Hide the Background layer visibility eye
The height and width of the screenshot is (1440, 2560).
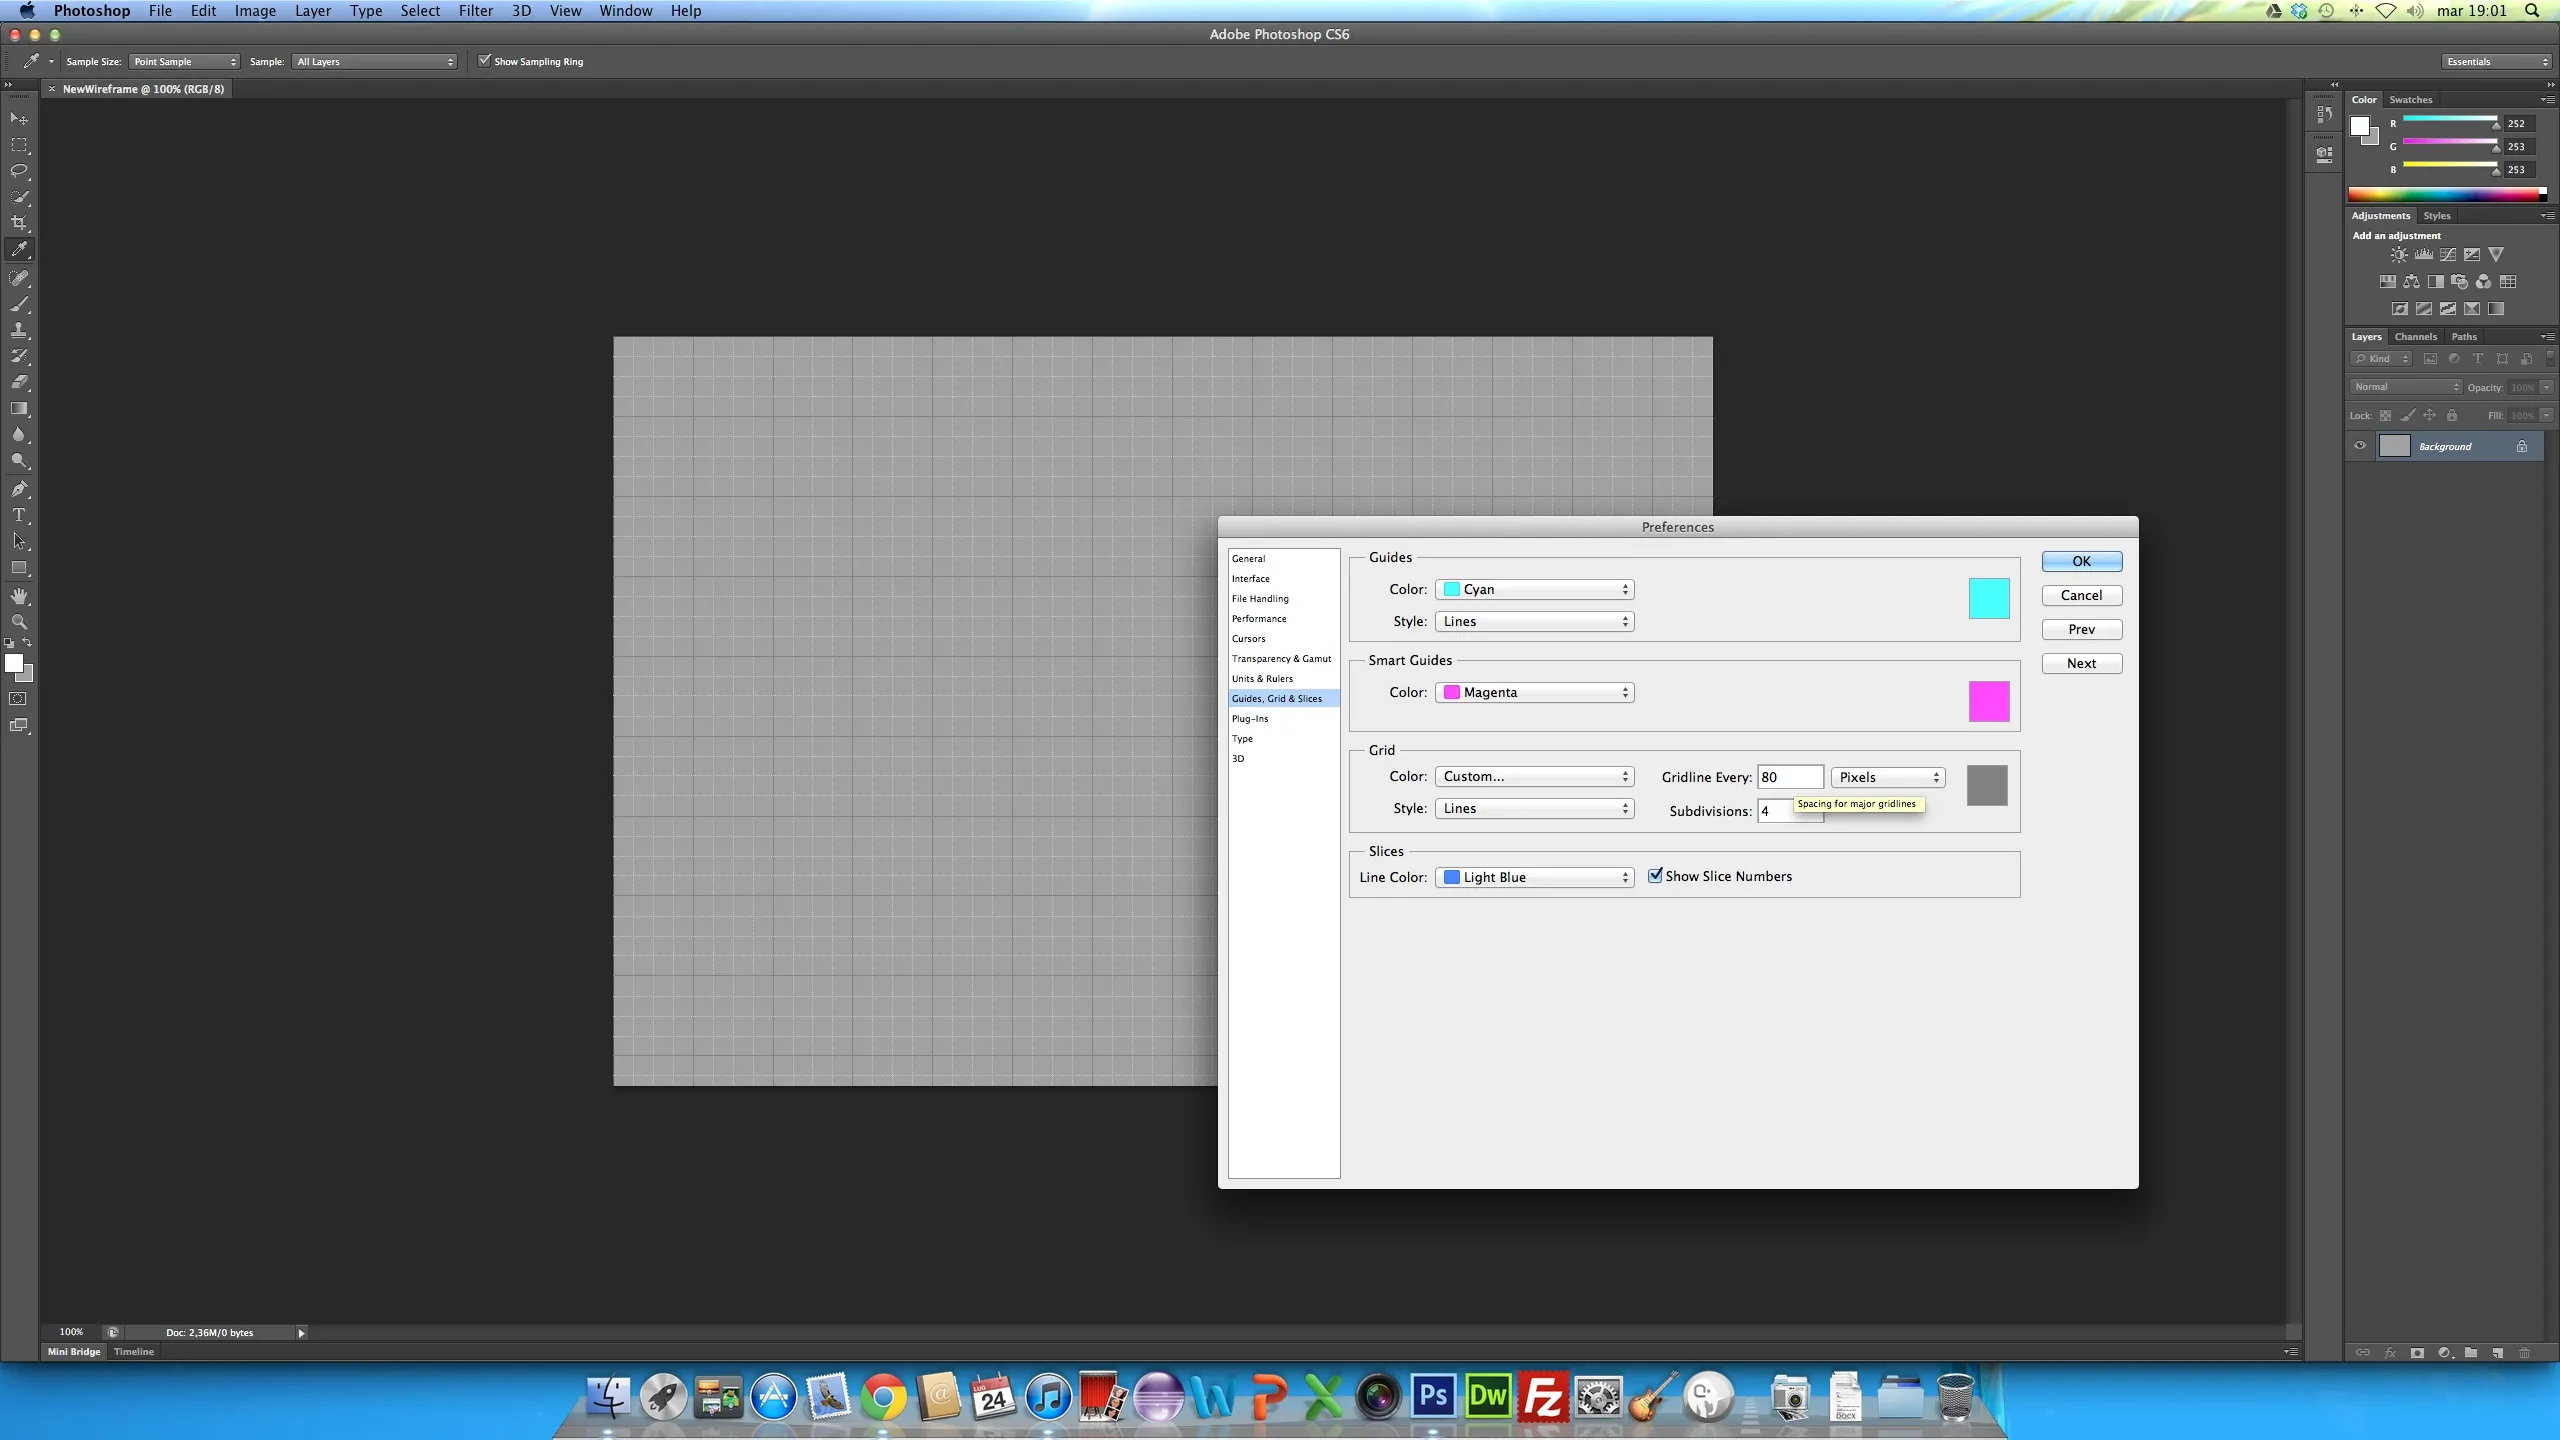(x=2360, y=446)
